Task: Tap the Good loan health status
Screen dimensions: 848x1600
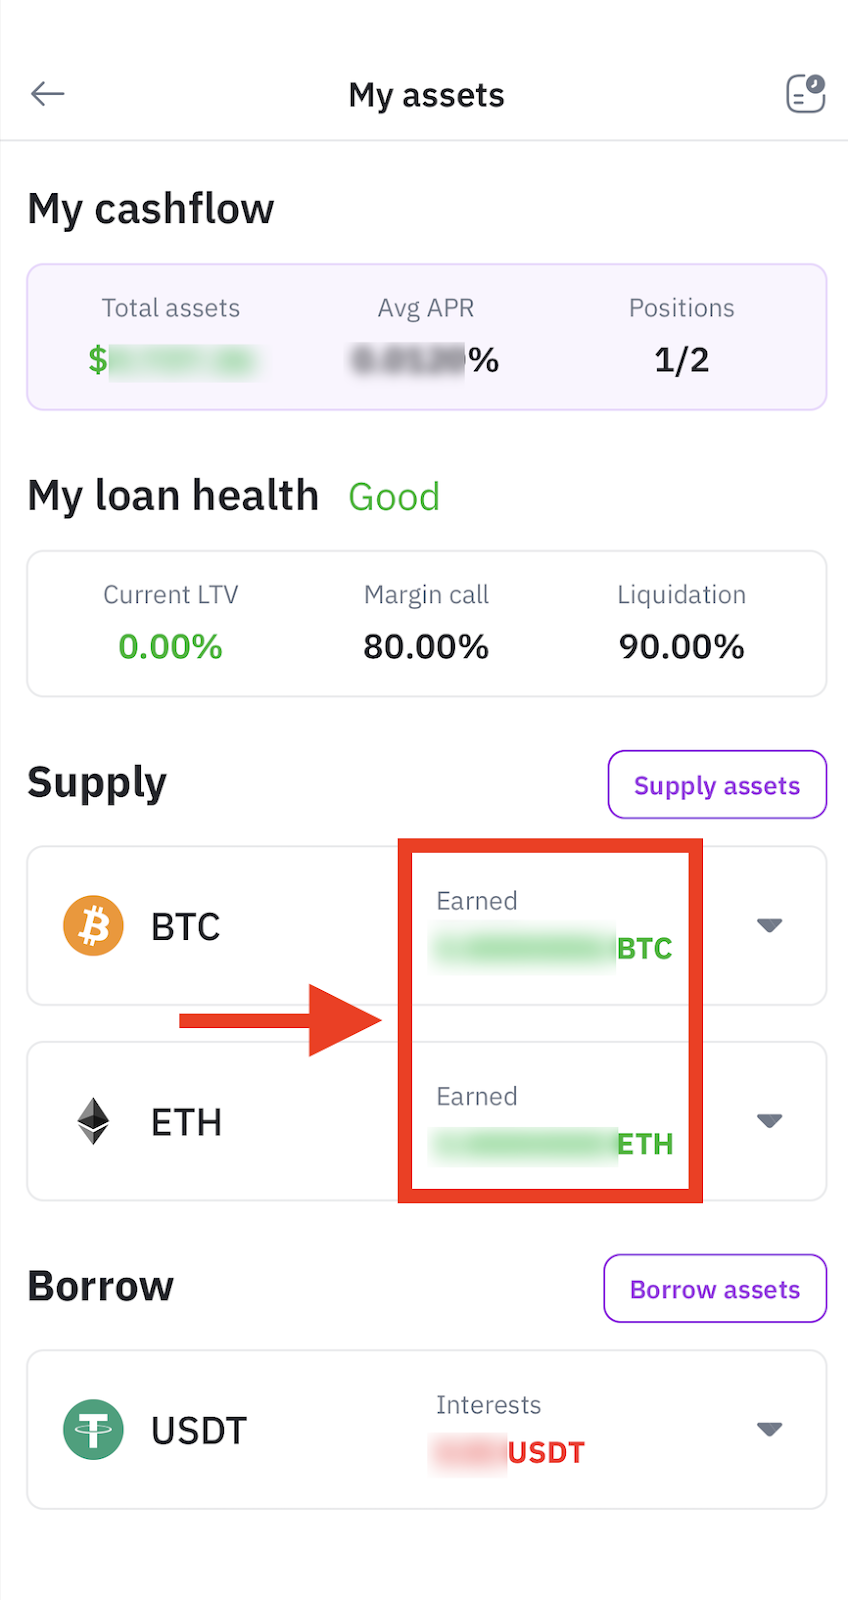Action: click(x=394, y=497)
